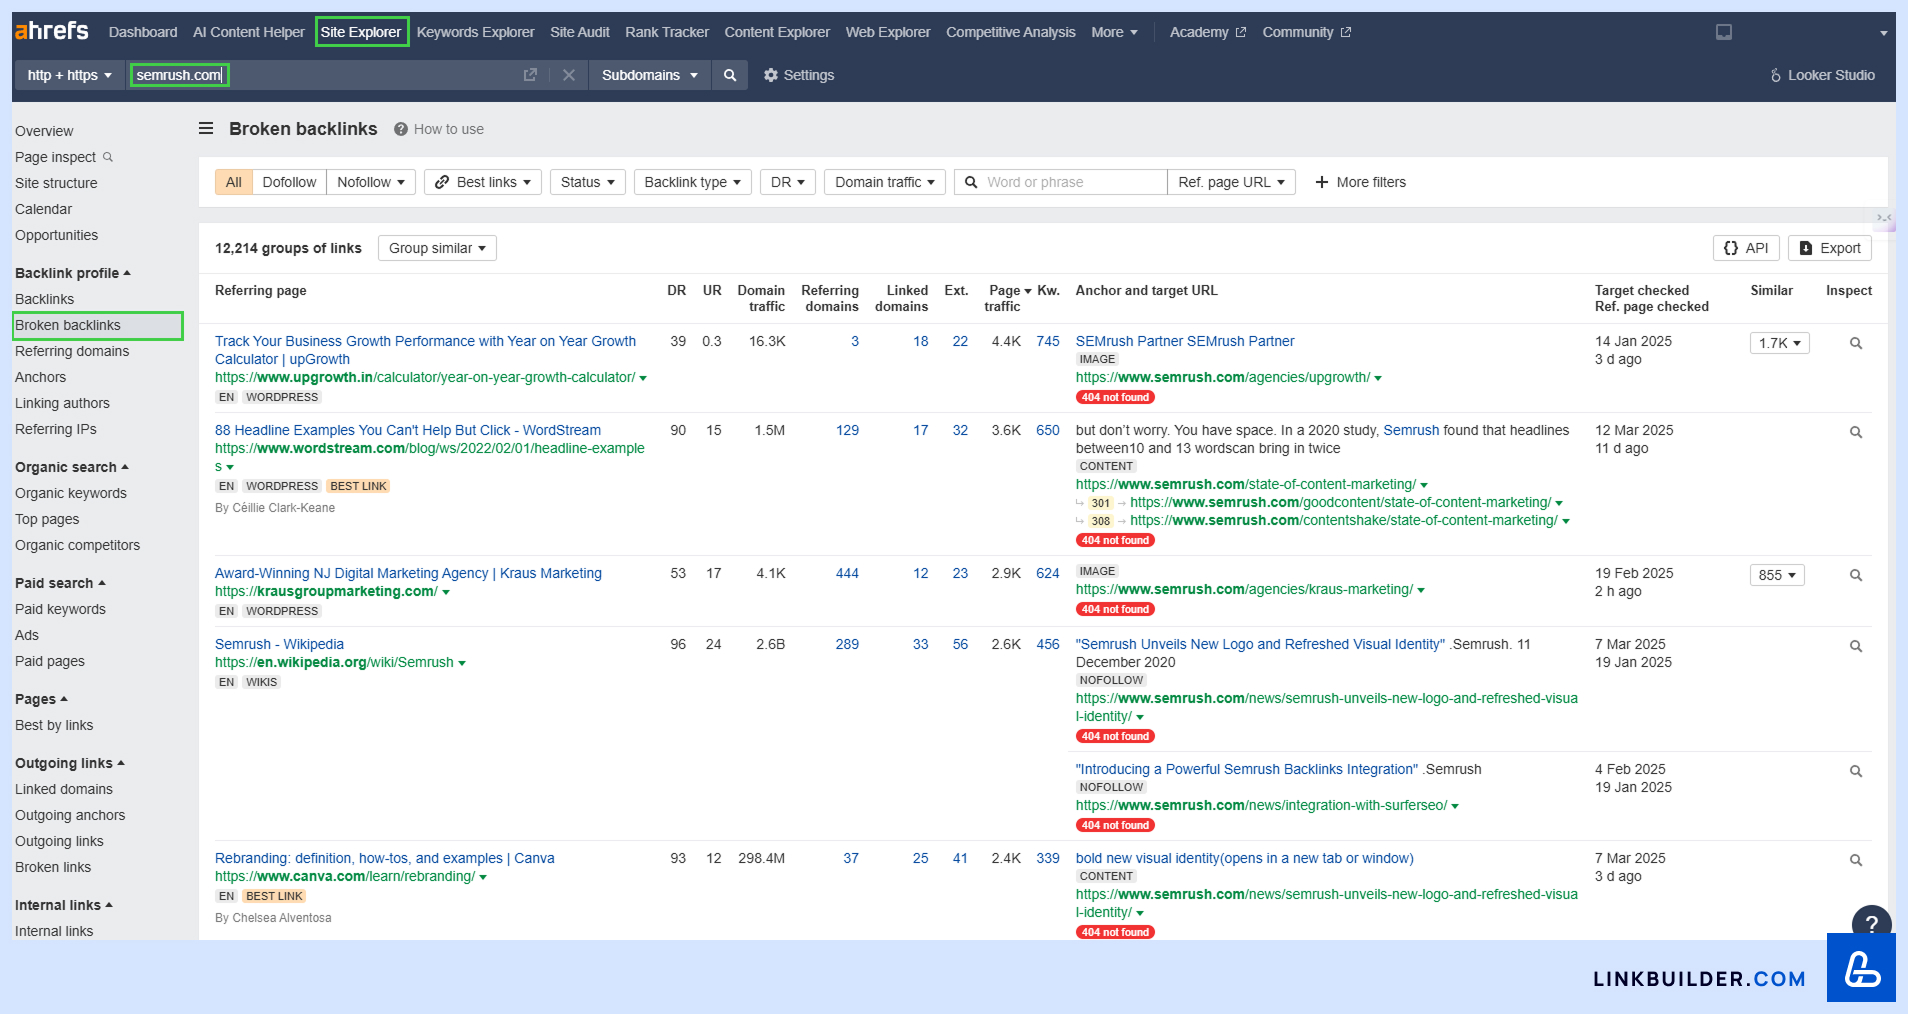Collapse the Outgoing links section
This screenshot has height=1014, width=1908.
pyautogui.click(x=70, y=763)
